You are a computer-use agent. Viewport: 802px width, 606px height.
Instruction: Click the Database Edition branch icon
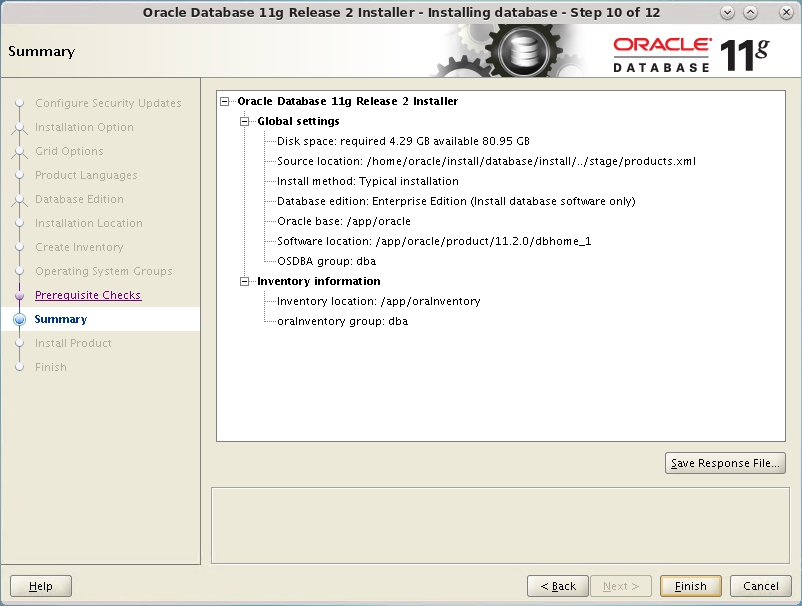pos(19,200)
